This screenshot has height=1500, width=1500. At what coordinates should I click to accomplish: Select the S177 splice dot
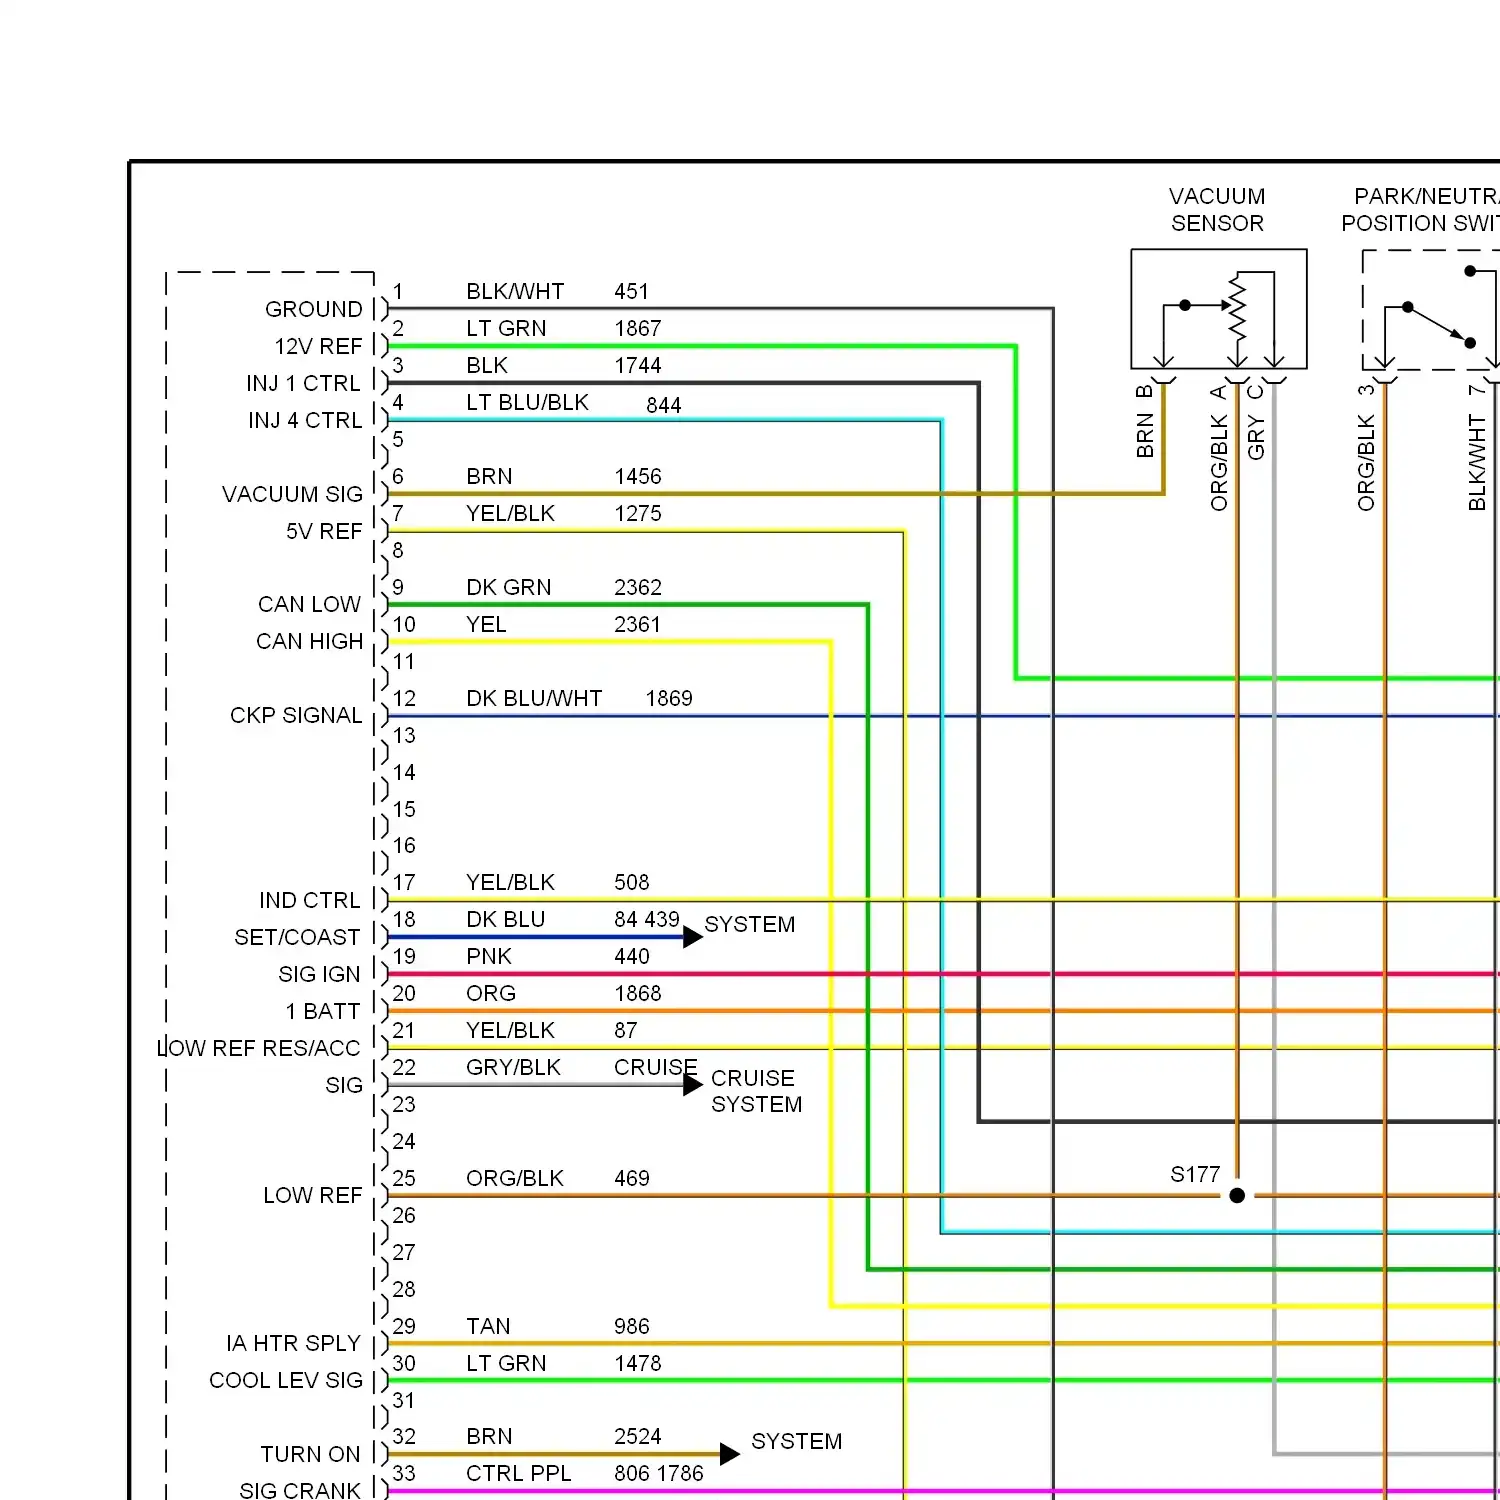(1237, 1195)
